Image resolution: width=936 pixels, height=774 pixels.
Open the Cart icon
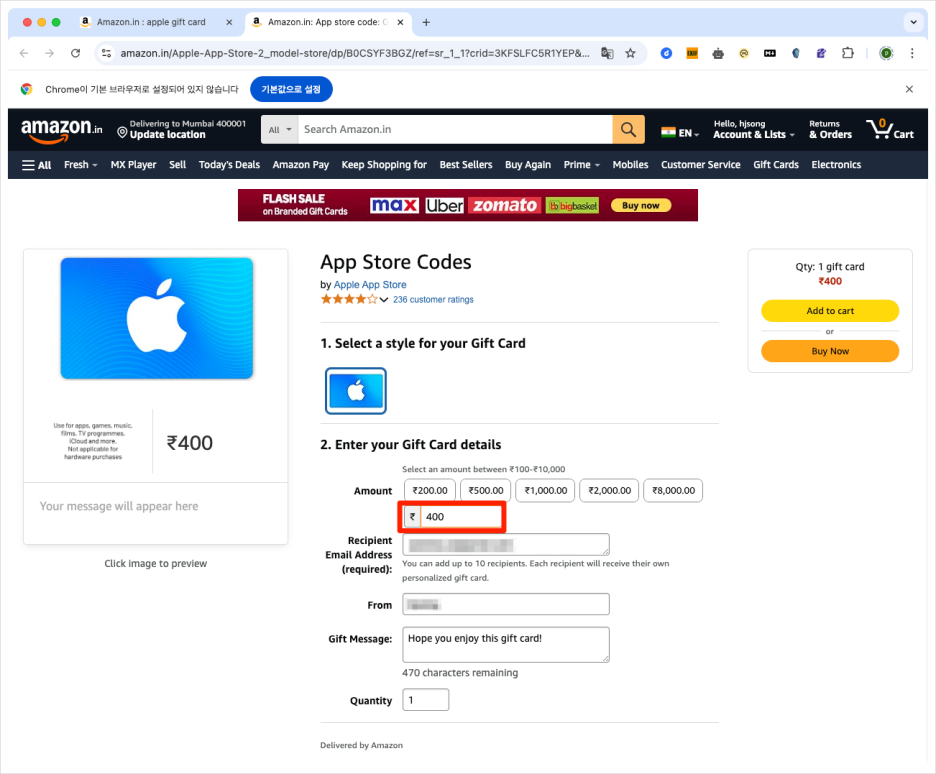pos(890,129)
